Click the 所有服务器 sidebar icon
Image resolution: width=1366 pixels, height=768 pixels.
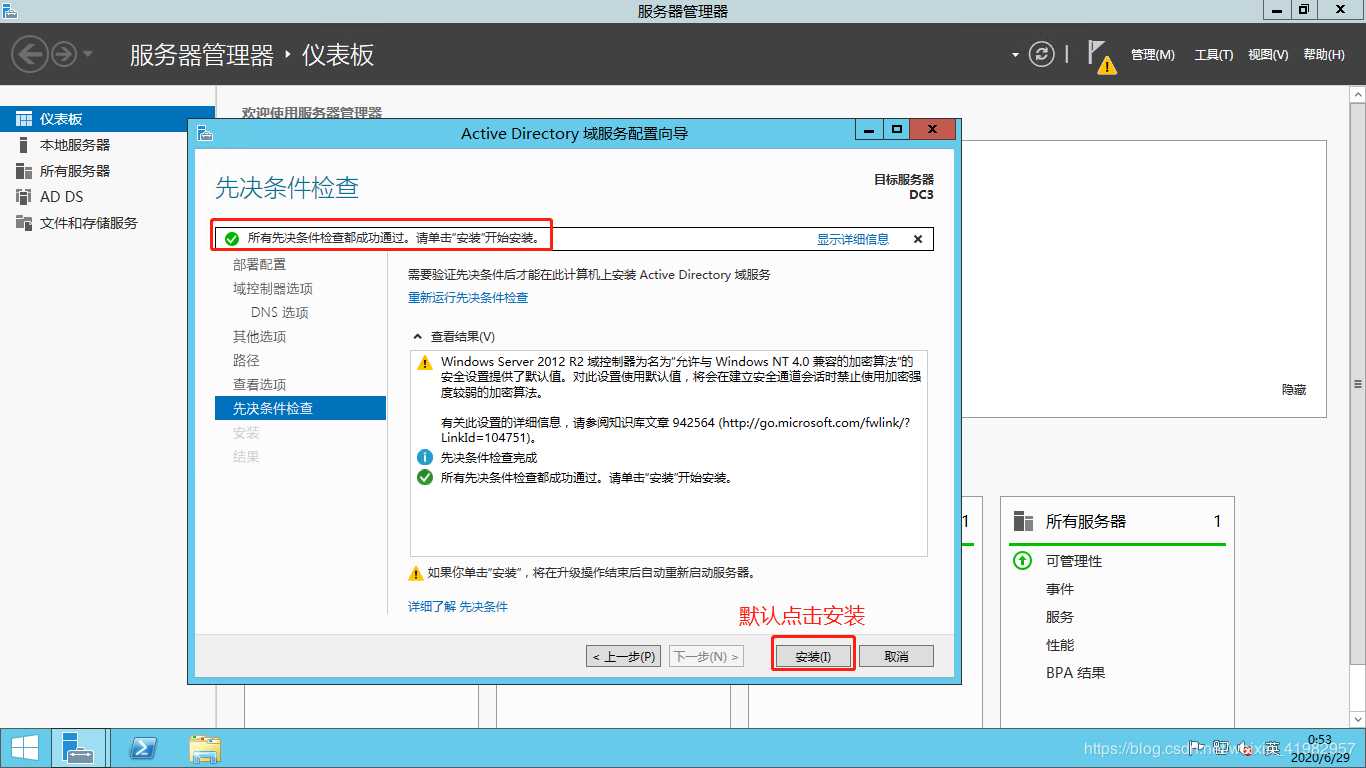point(24,171)
